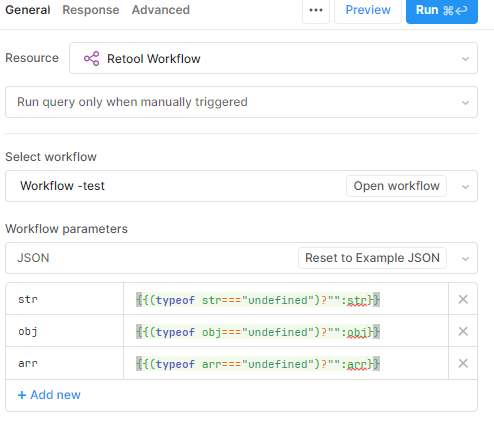This screenshot has width=494, height=424.
Task: Click the Retool Workflow resource icon
Action: (x=92, y=59)
